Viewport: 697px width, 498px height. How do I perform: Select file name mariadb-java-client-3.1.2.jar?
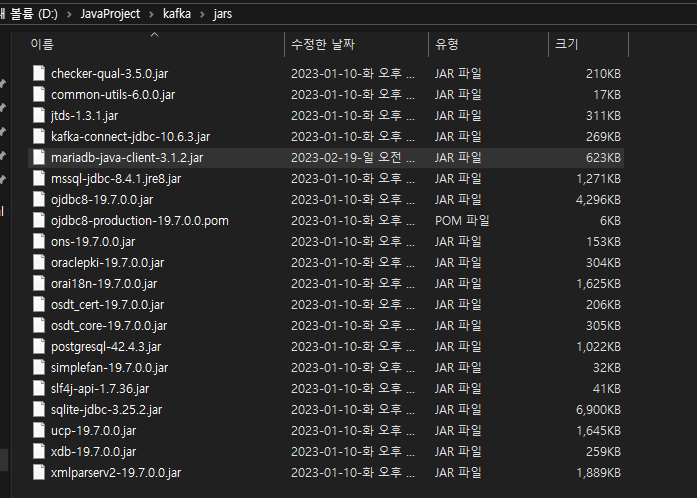click(x=127, y=157)
